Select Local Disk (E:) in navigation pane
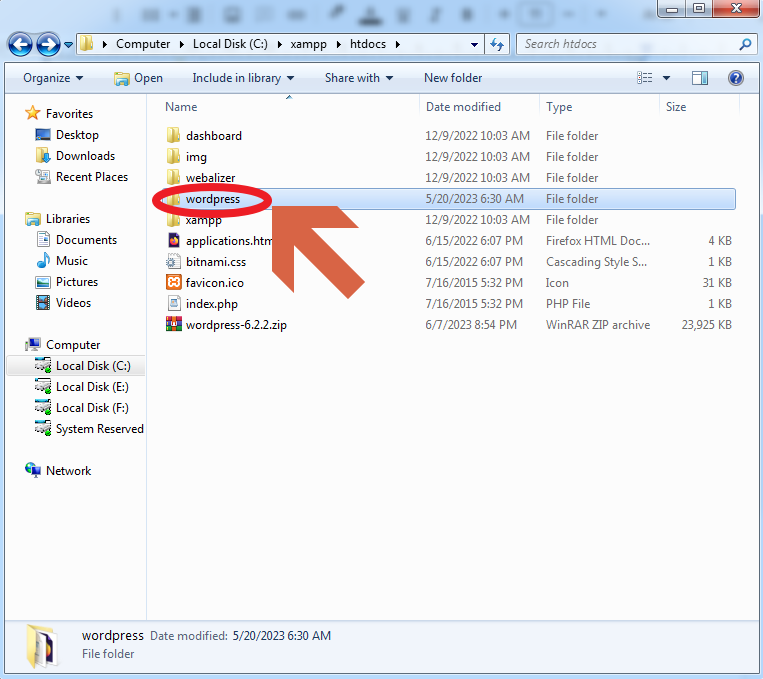Image resolution: width=763 pixels, height=679 pixels. (x=92, y=386)
